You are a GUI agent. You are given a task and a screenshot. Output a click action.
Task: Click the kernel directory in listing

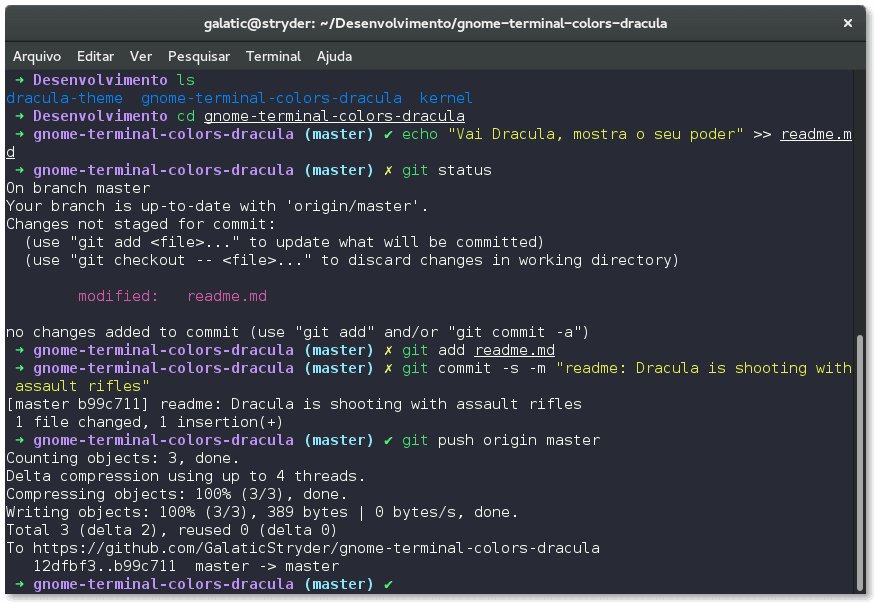[446, 97]
